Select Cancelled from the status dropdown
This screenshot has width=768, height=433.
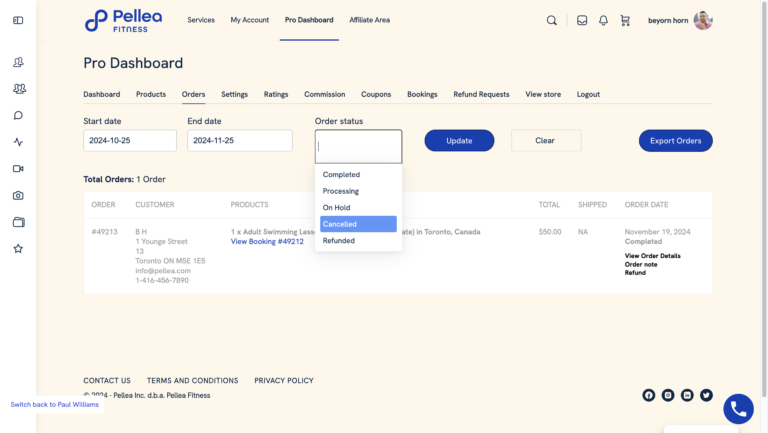tap(358, 224)
